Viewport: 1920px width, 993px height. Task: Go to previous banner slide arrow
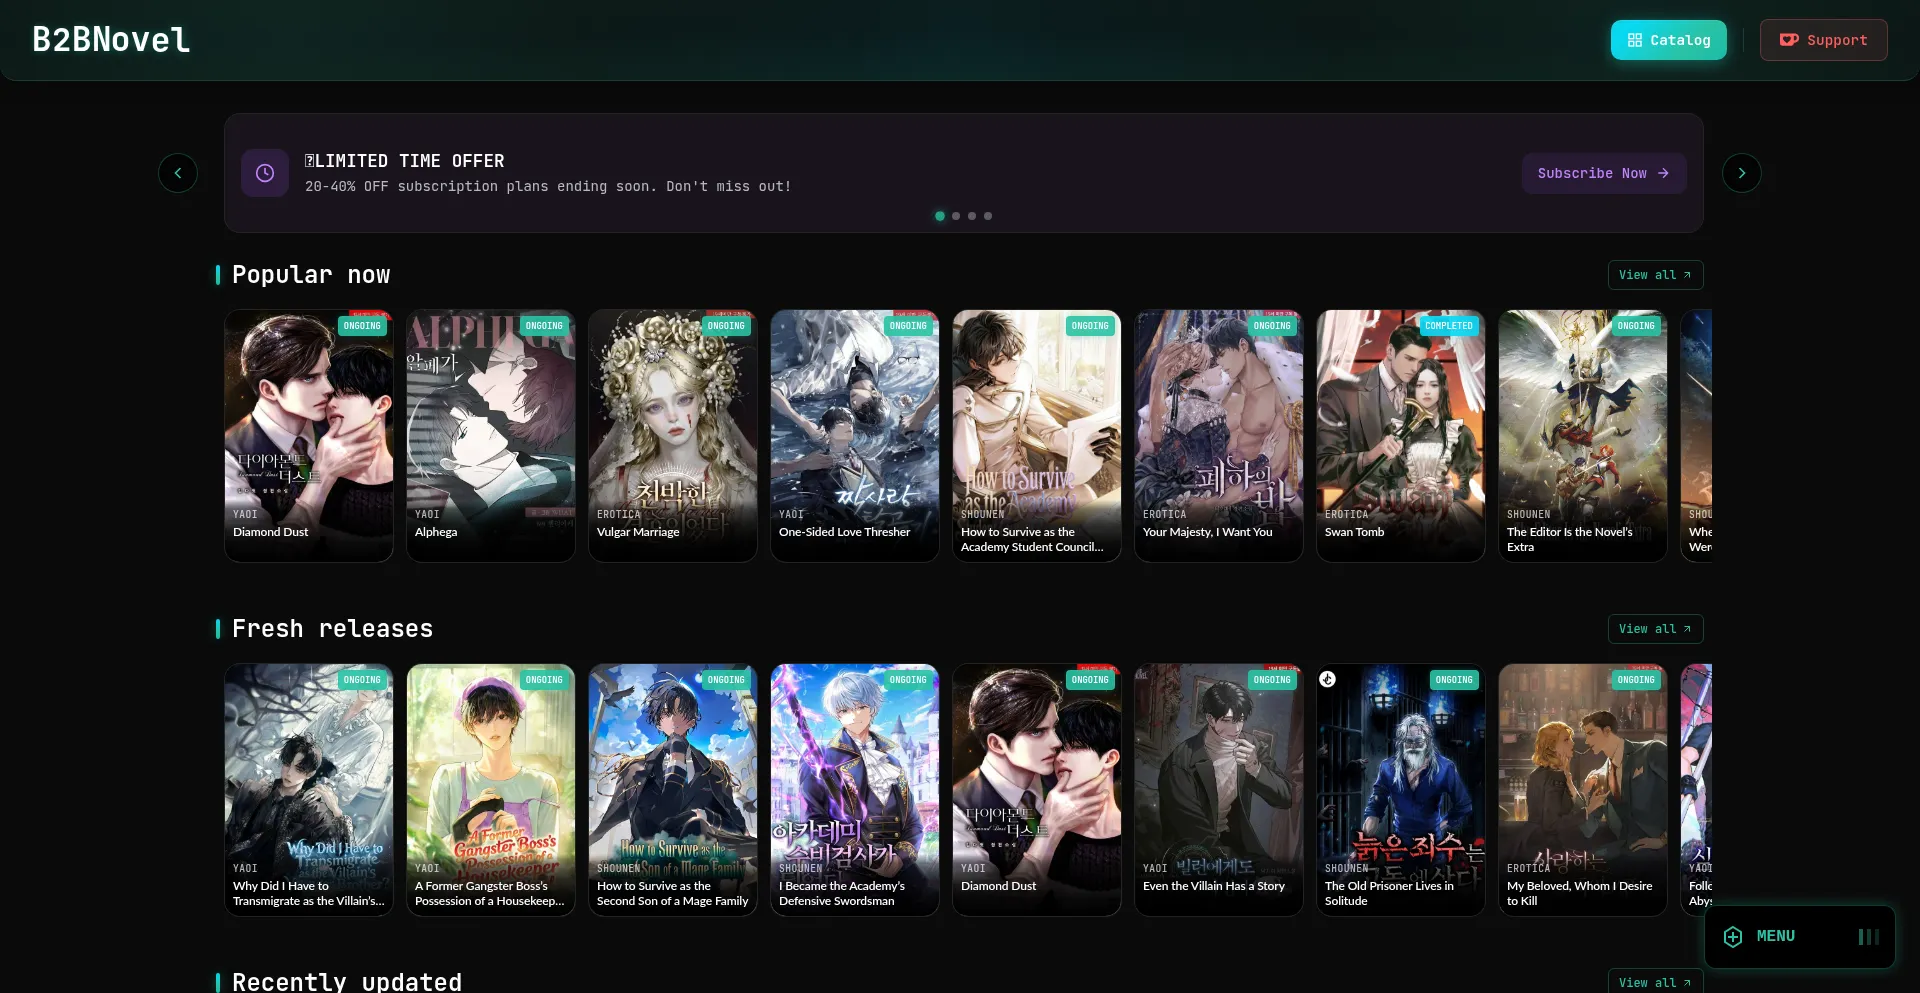point(178,173)
